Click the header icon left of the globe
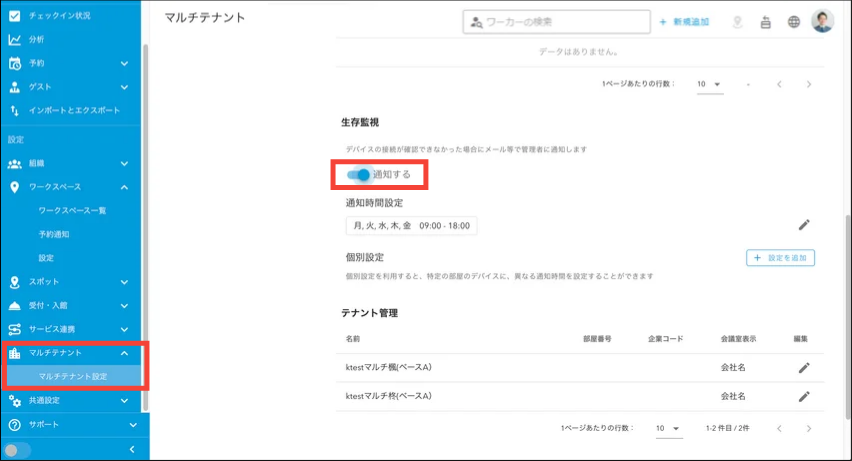852x461 pixels. [x=766, y=21]
